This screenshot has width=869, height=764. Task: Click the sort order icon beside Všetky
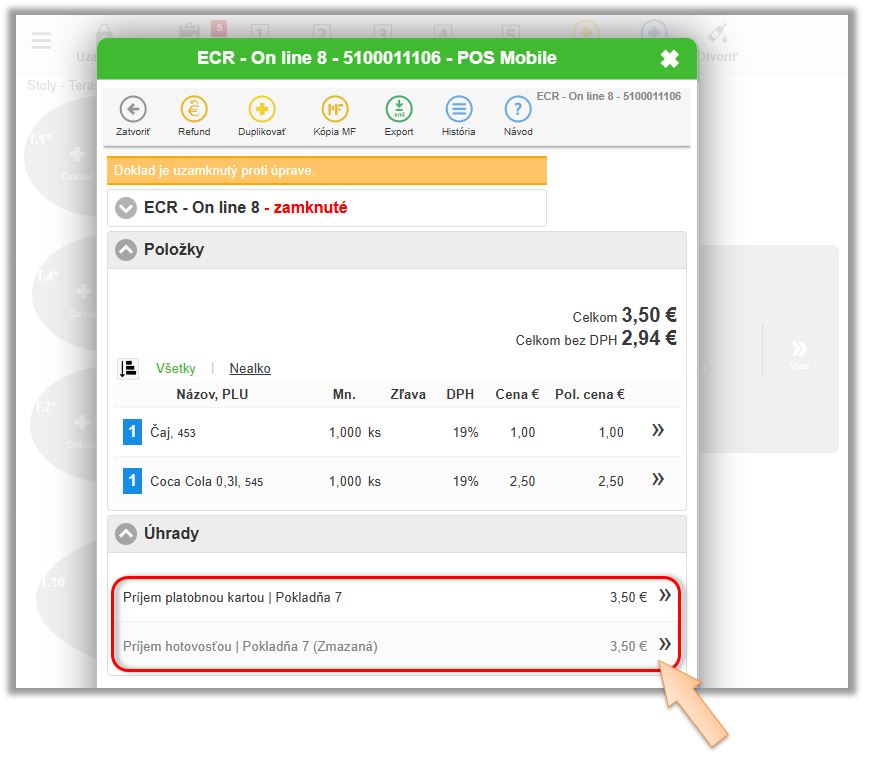coord(128,368)
